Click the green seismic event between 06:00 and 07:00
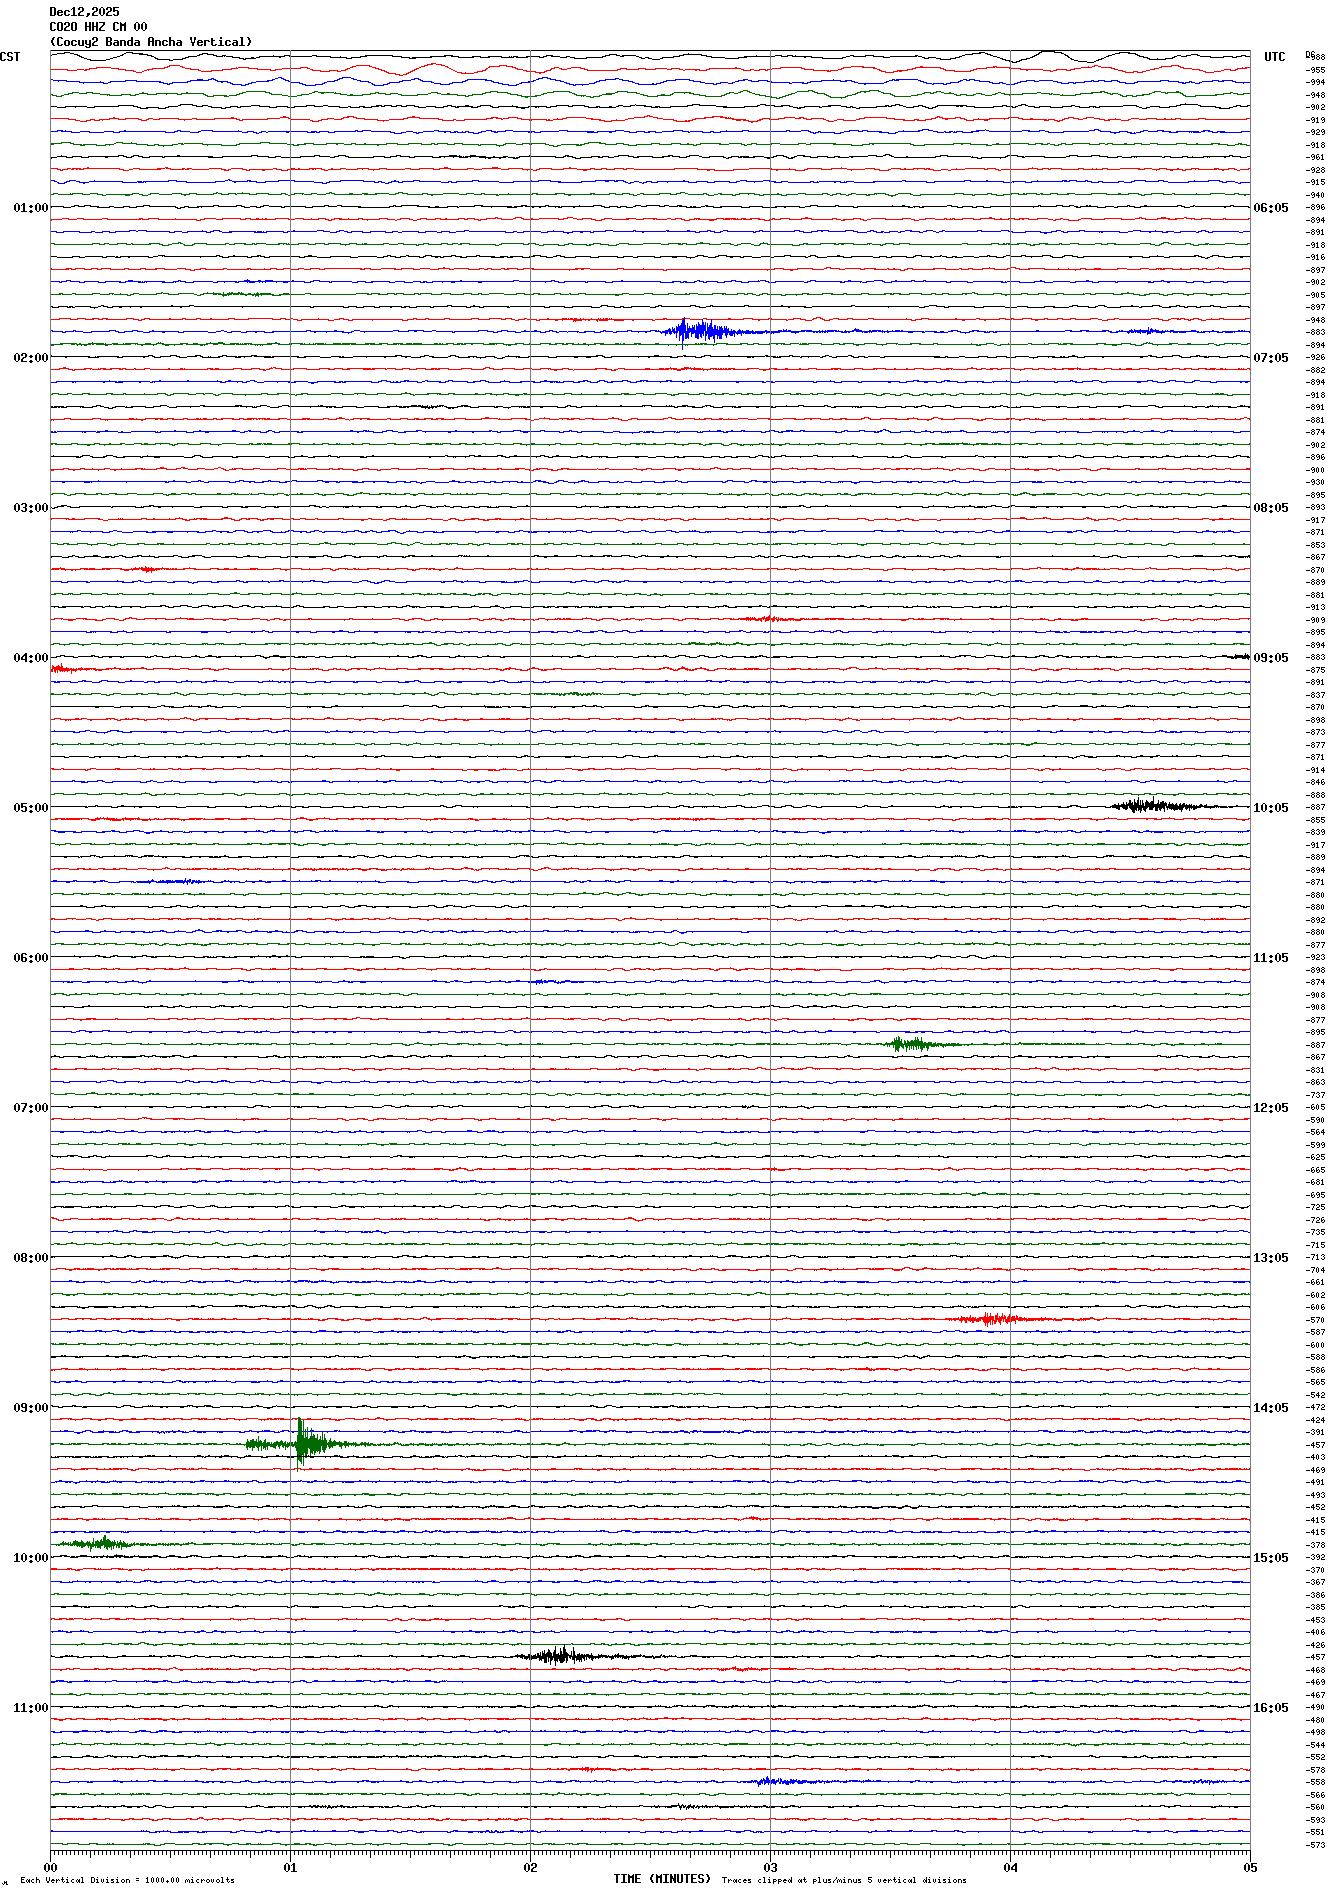Viewport: 1330px width, 1894px height. pos(910,1044)
